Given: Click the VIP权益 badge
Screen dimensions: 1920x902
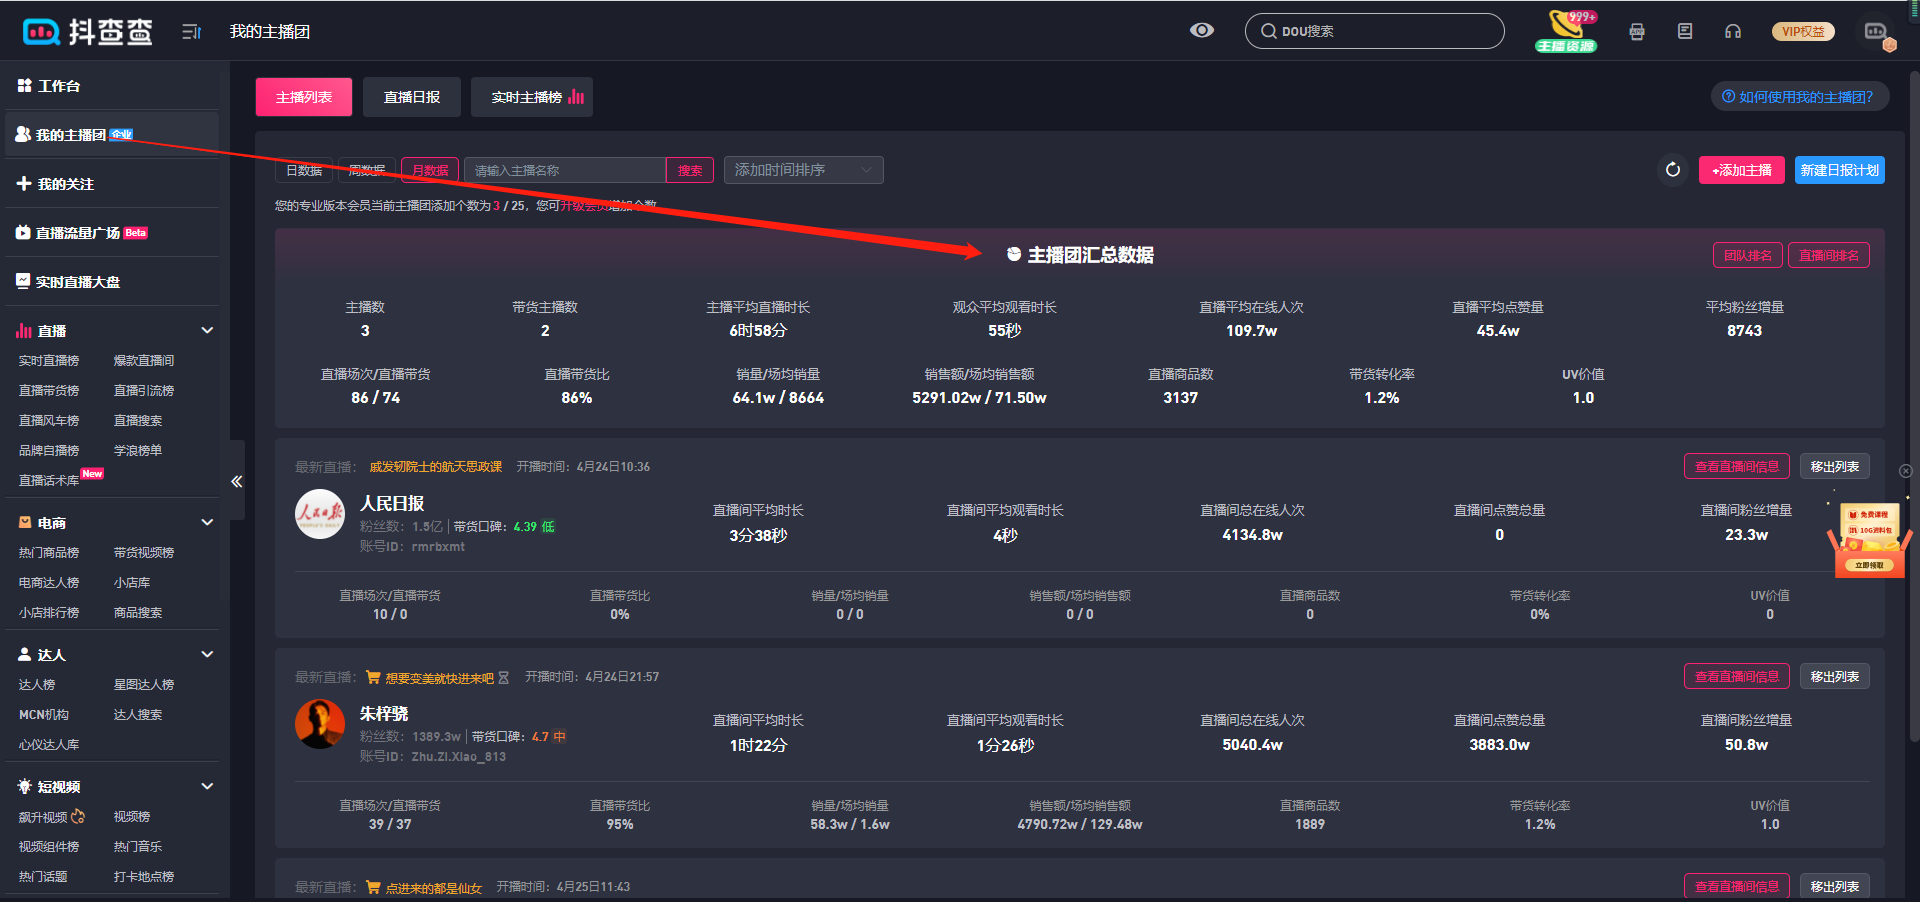Looking at the screenshot, I should 1803,32.
